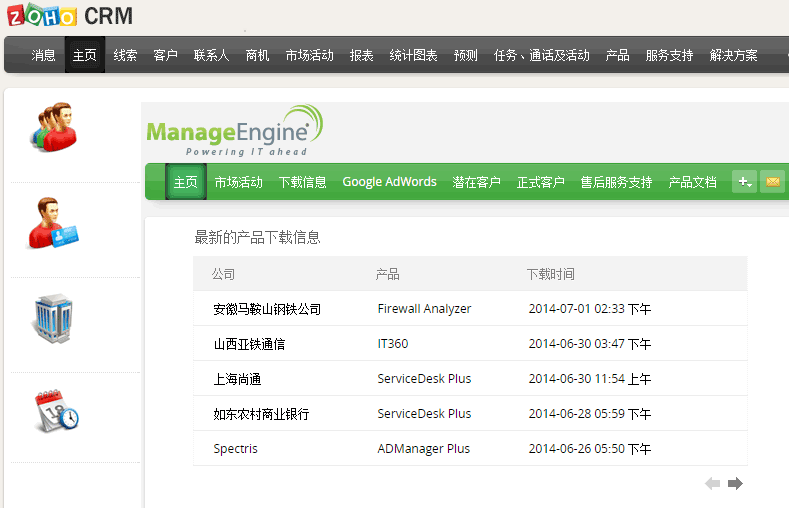Select the accounts building icon

click(x=52, y=318)
